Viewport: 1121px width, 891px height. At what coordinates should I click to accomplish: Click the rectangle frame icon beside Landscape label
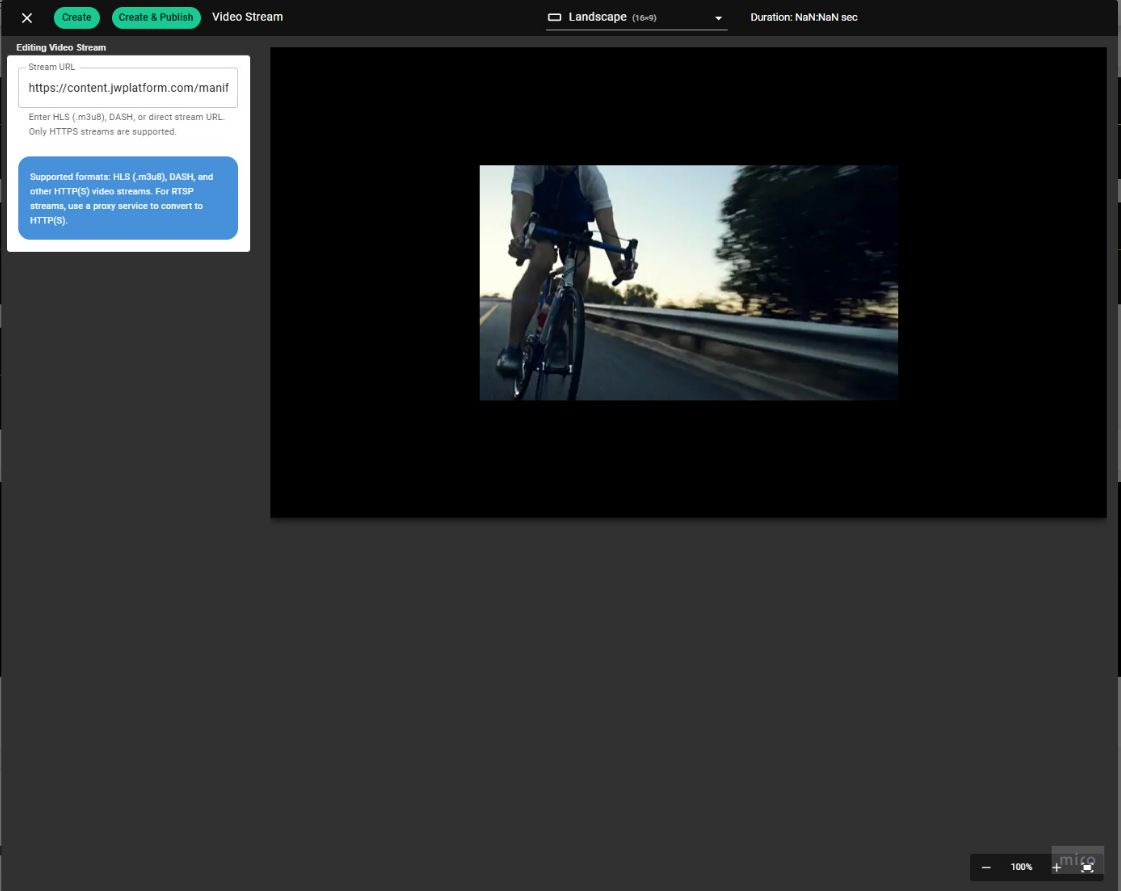click(x=555, y=16)
